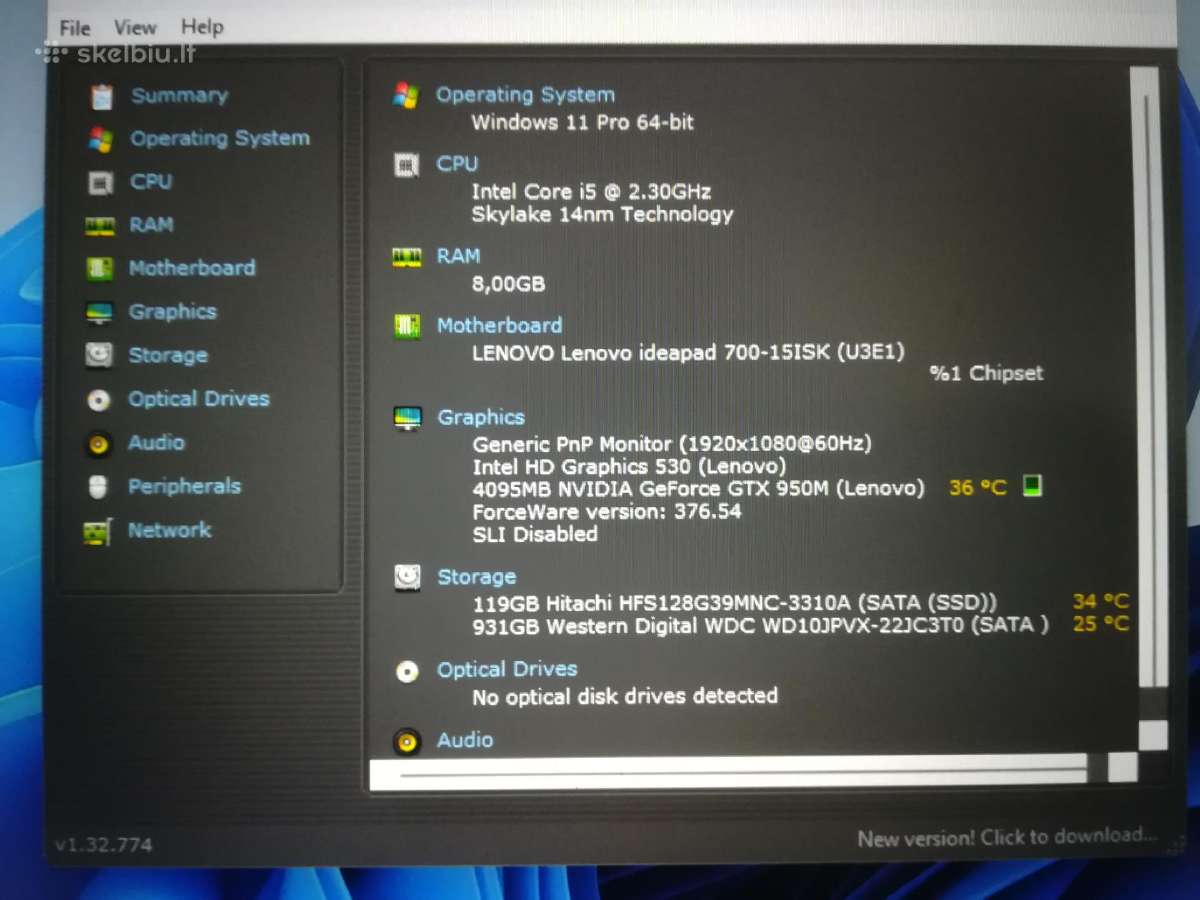
Task: Click green GPU temperature indicator icon
Action: point(1033,487)
